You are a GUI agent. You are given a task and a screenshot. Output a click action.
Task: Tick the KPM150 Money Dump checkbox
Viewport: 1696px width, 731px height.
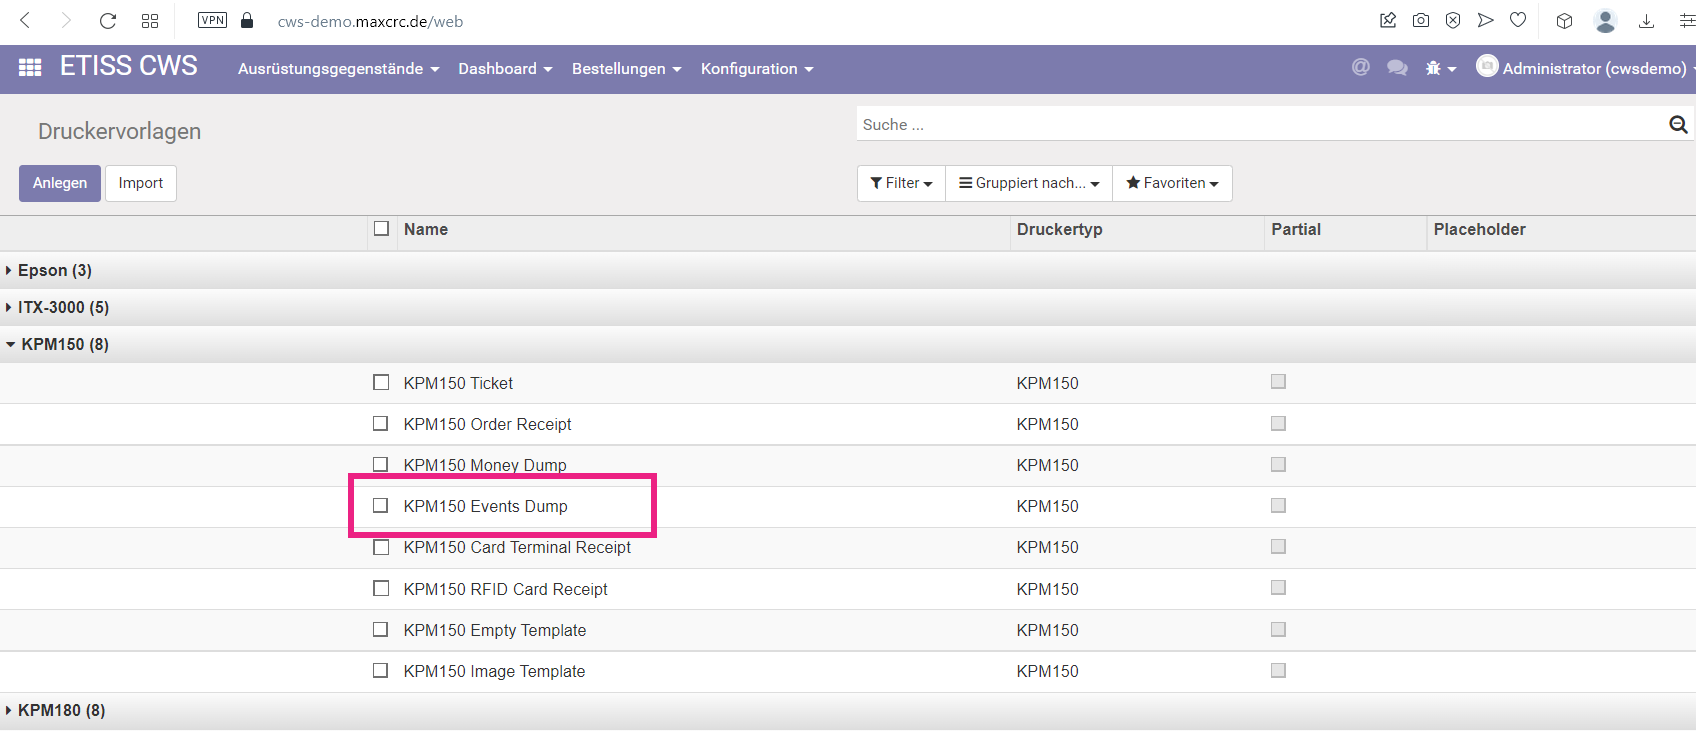381,464
